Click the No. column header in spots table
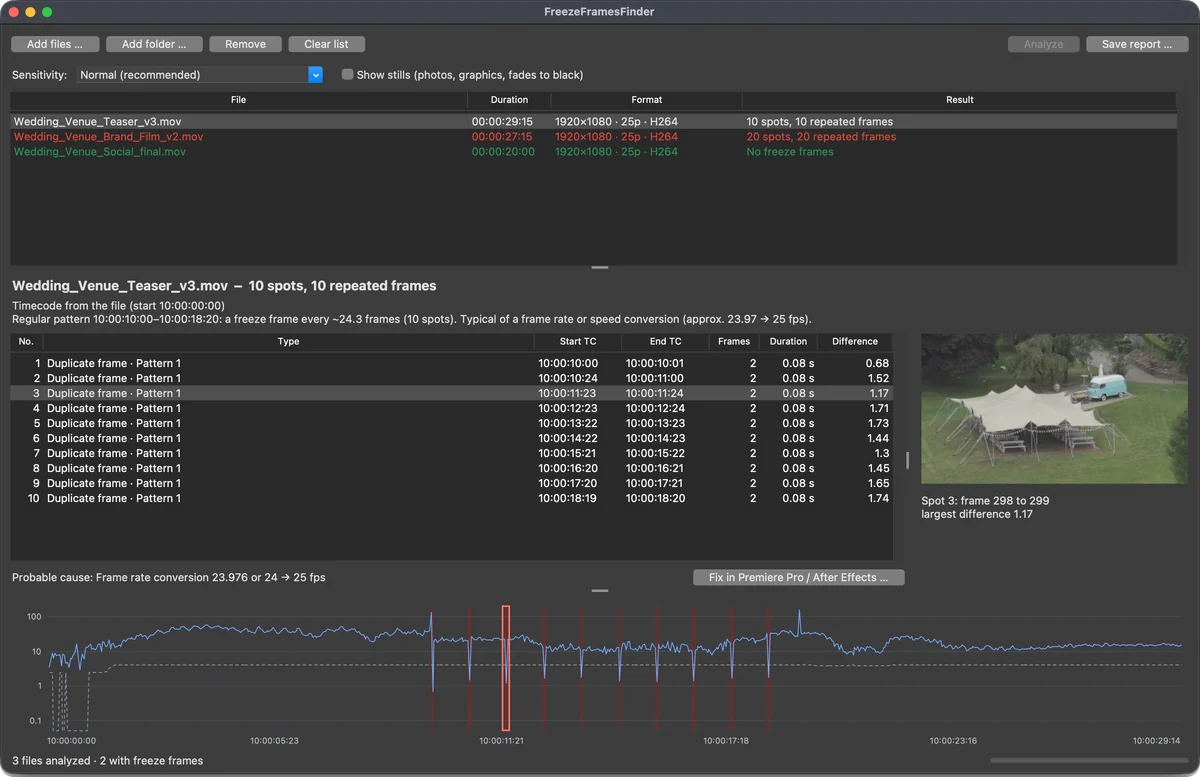Image resolution: width=1200 pixels, height=777 pixels. coord(26,342)
